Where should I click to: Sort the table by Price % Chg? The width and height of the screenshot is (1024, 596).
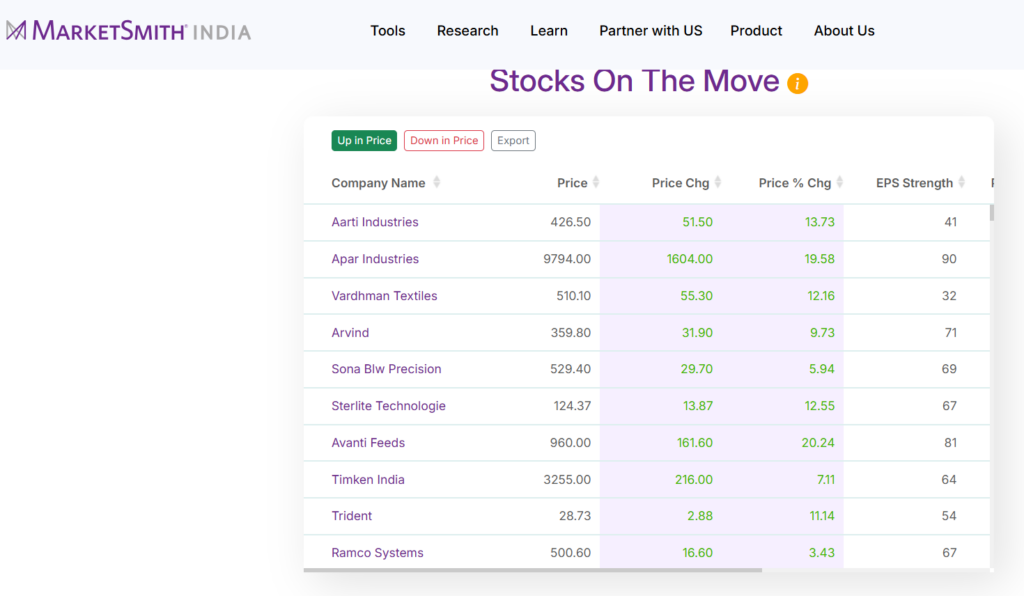click(839, 183)
